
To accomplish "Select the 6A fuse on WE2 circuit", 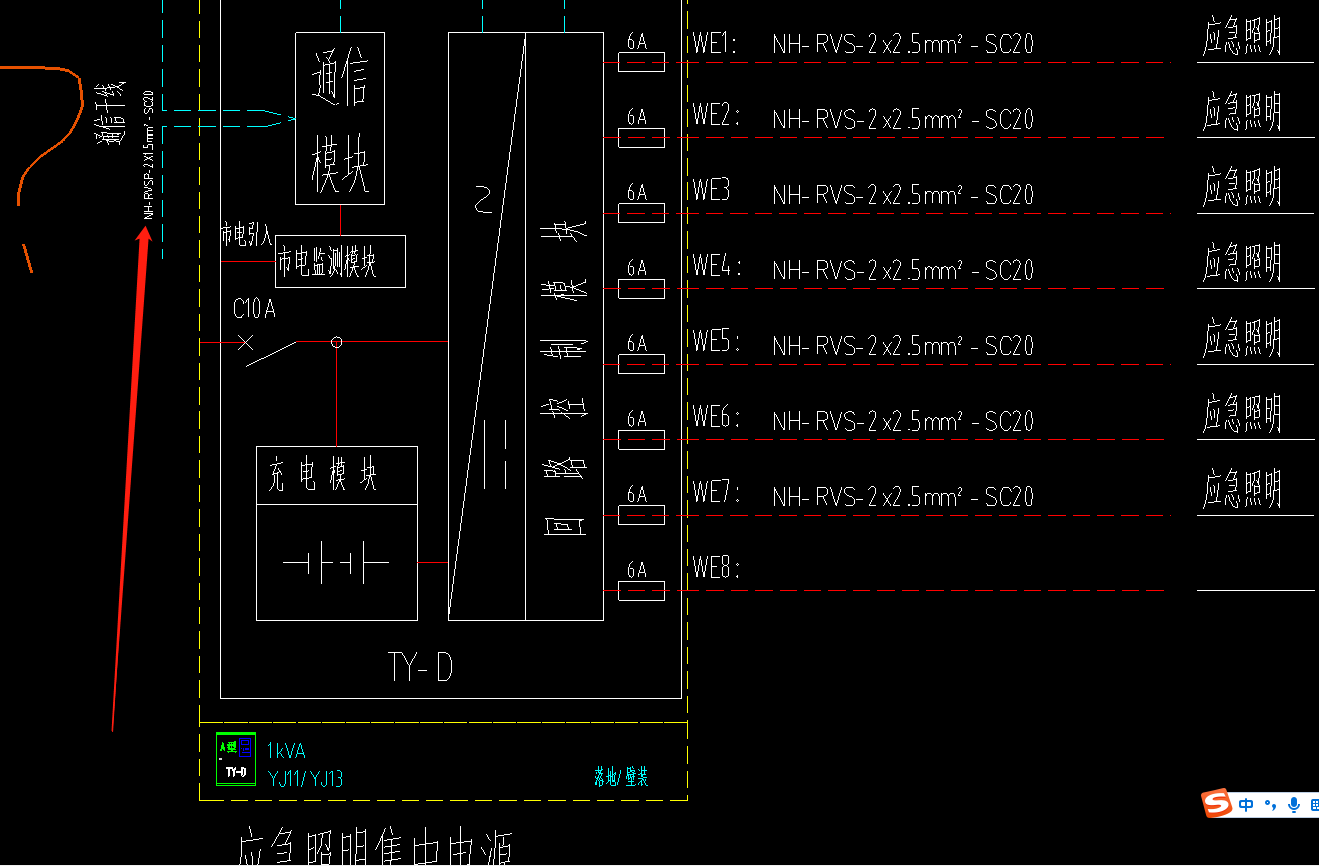I will 641,138.
